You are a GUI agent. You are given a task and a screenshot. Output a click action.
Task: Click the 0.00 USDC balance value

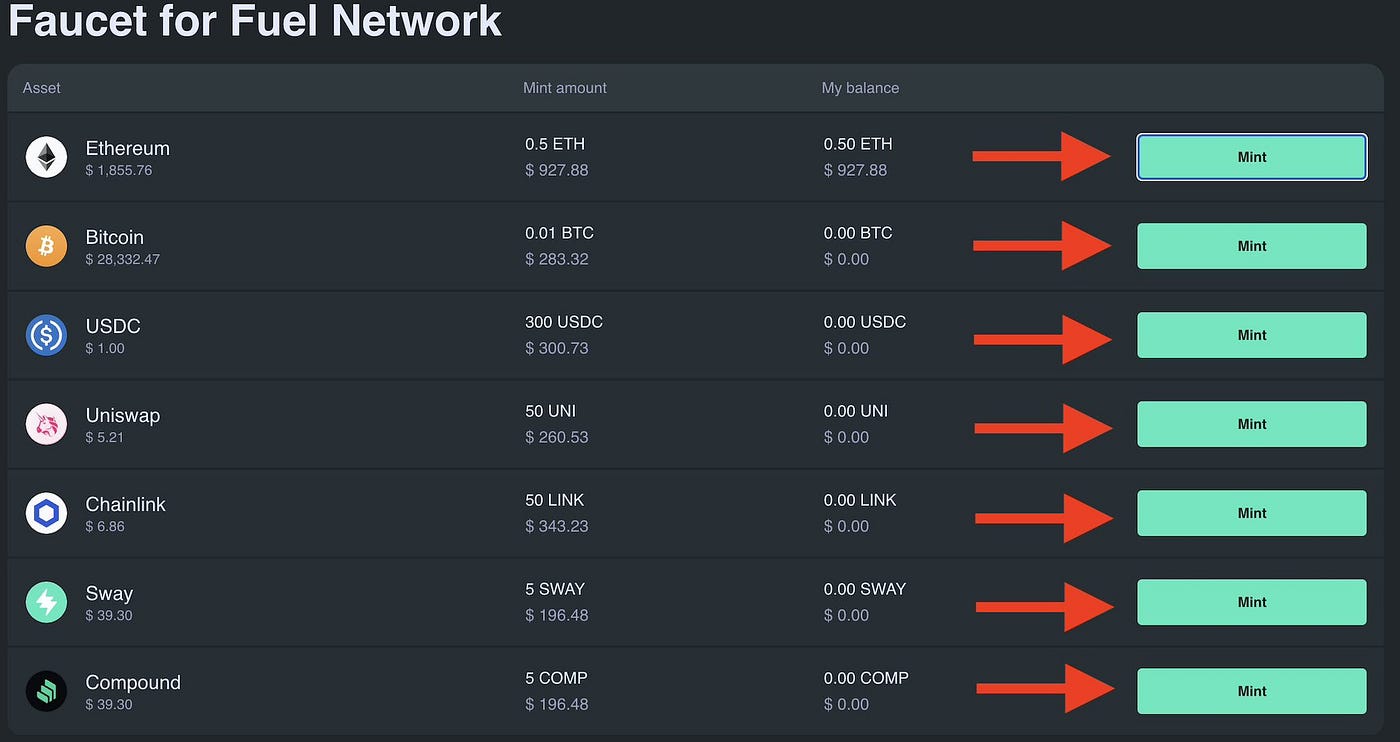[x=865, y=322]
